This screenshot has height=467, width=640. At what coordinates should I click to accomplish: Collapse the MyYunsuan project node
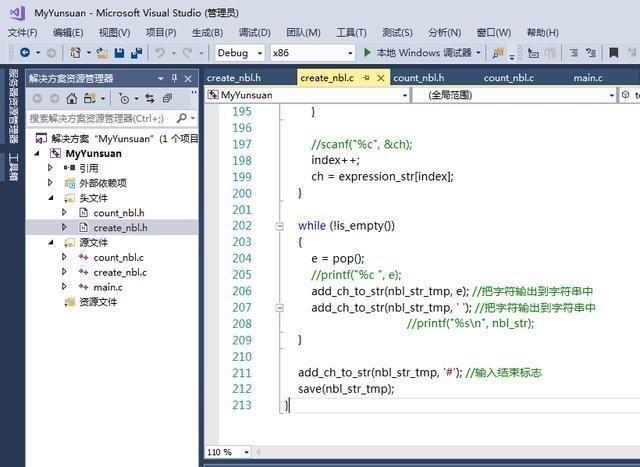[37, 153]
